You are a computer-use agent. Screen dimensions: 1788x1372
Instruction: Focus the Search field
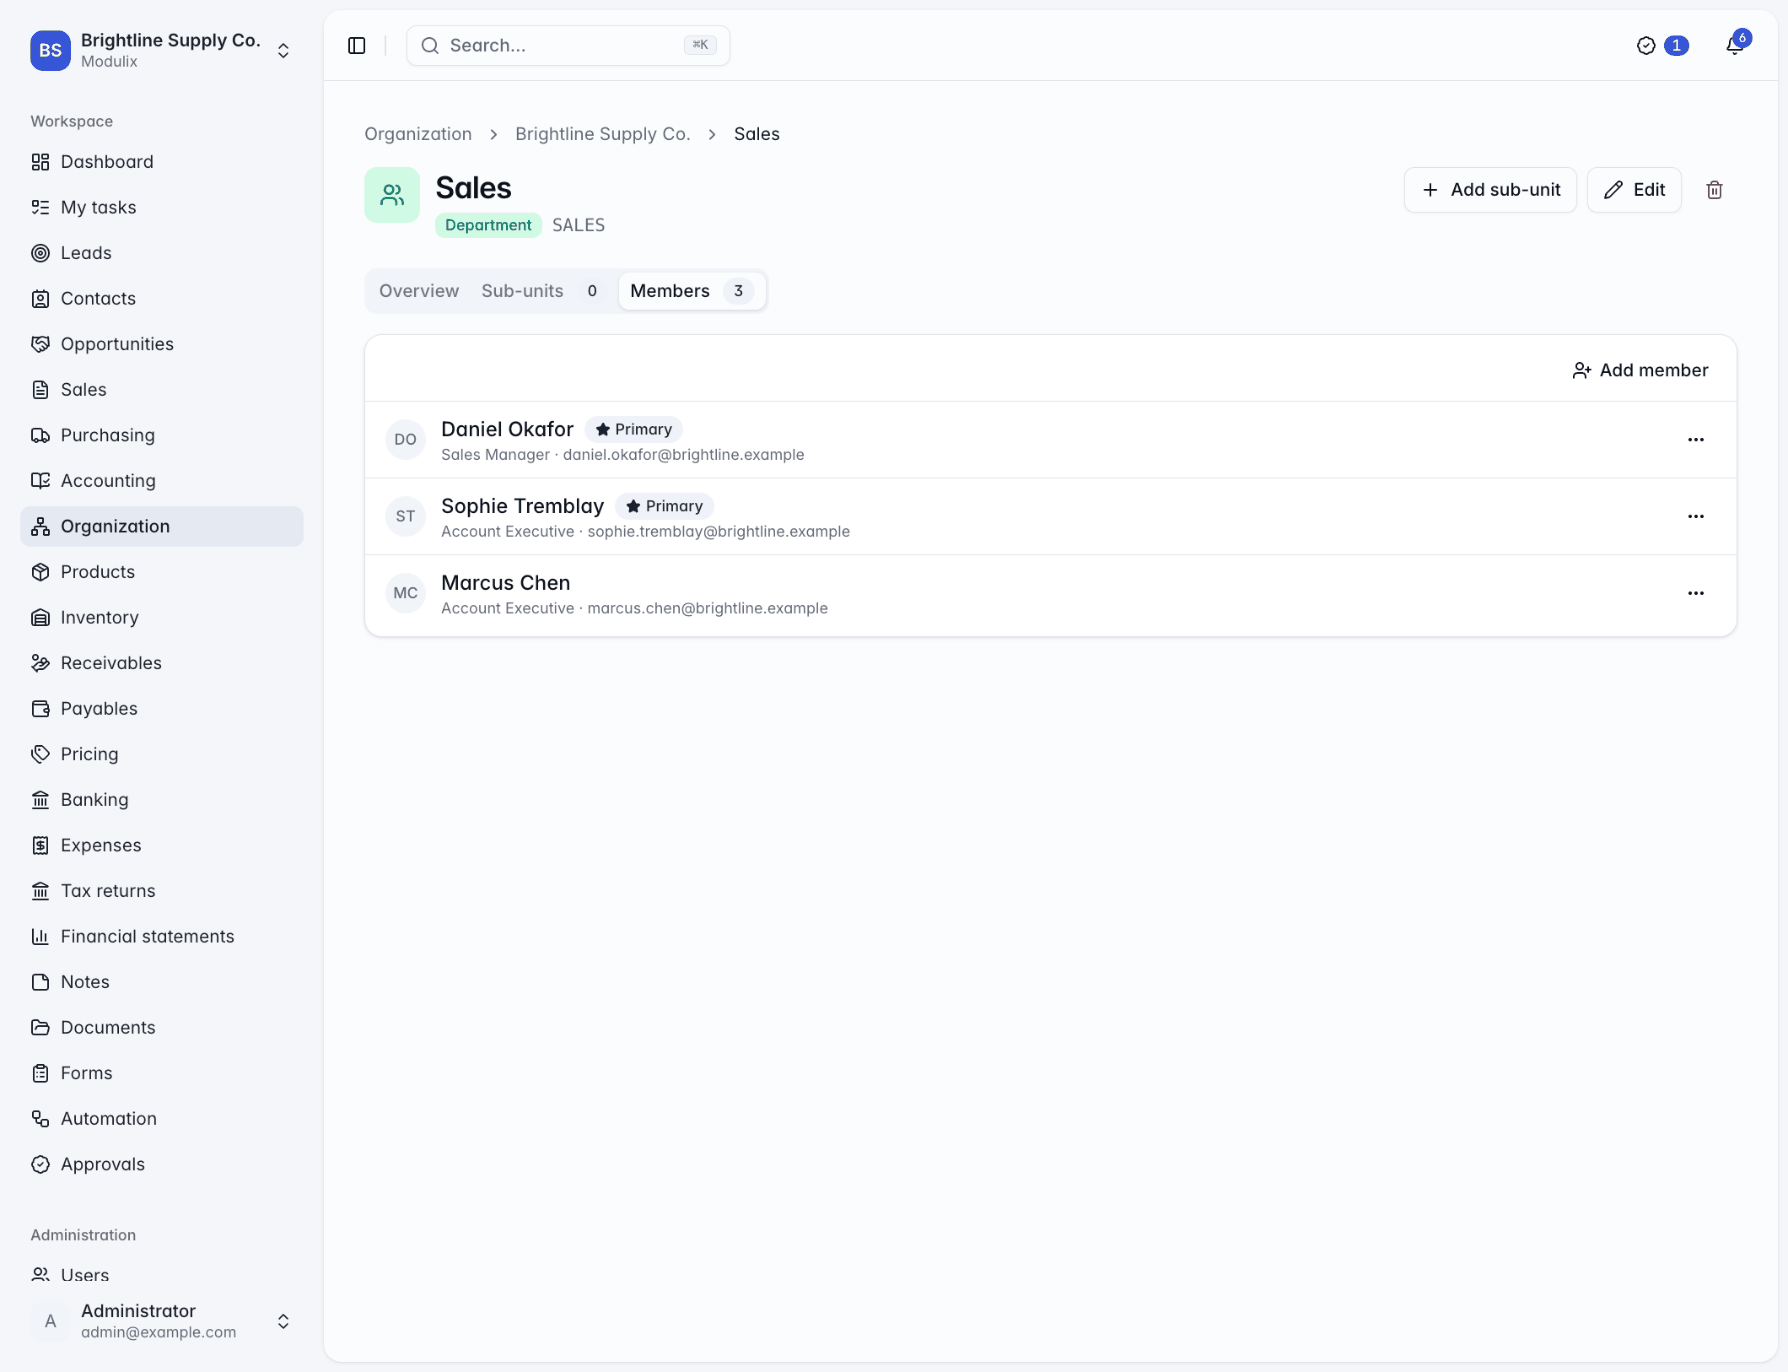tap(568, 46)
